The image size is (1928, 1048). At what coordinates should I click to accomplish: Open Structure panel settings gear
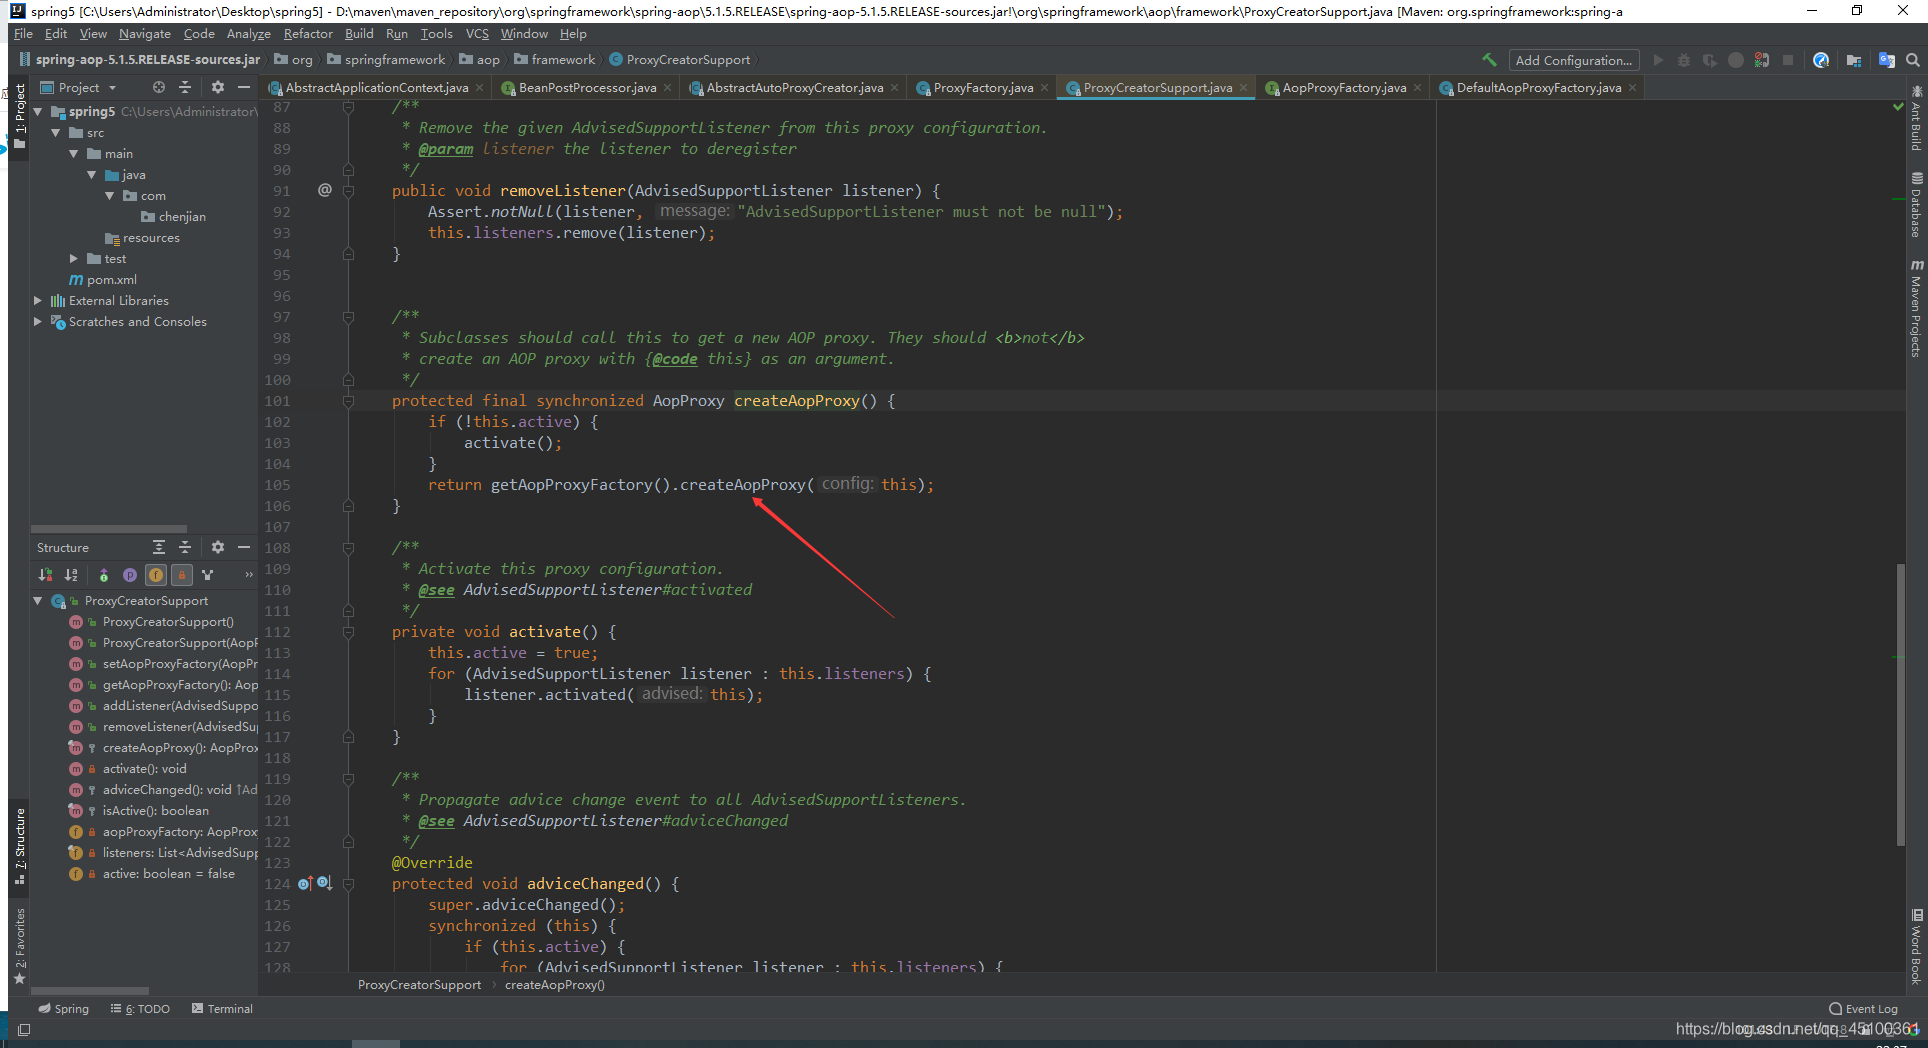pos(218,547)
